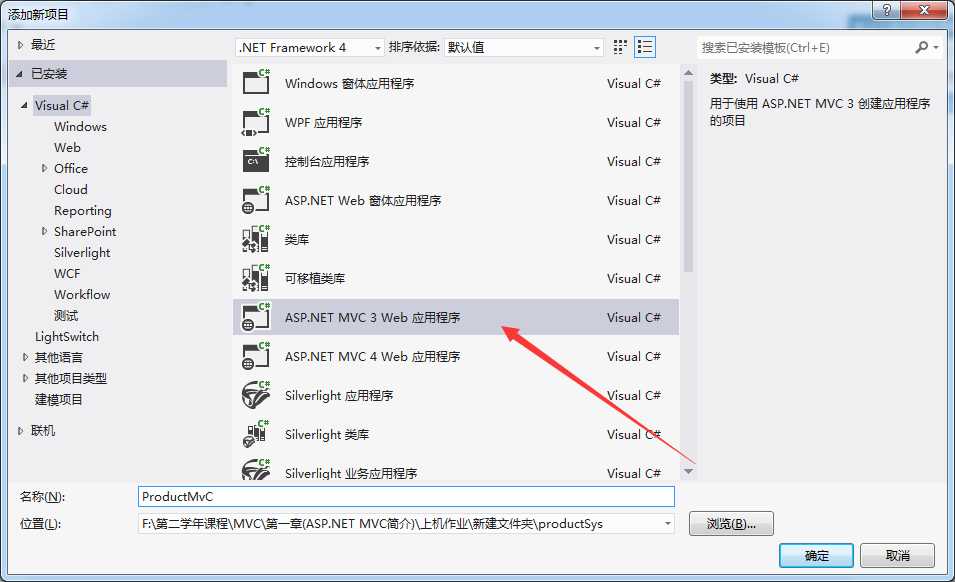Select the Web category
This screenshot has width=955, height=582.
(x=67, y=147)
